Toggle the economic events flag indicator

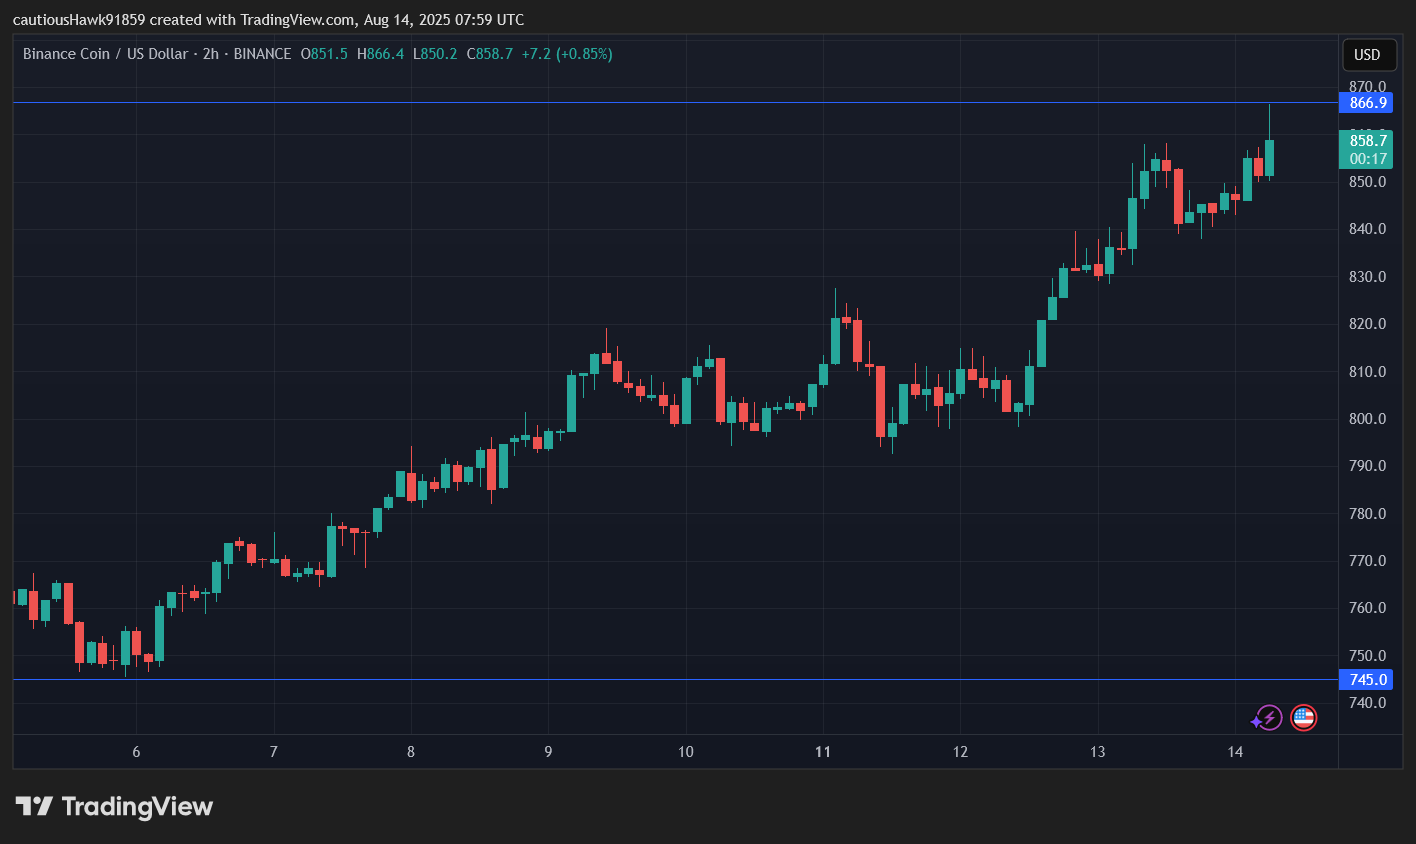(x=1302, y=718)
